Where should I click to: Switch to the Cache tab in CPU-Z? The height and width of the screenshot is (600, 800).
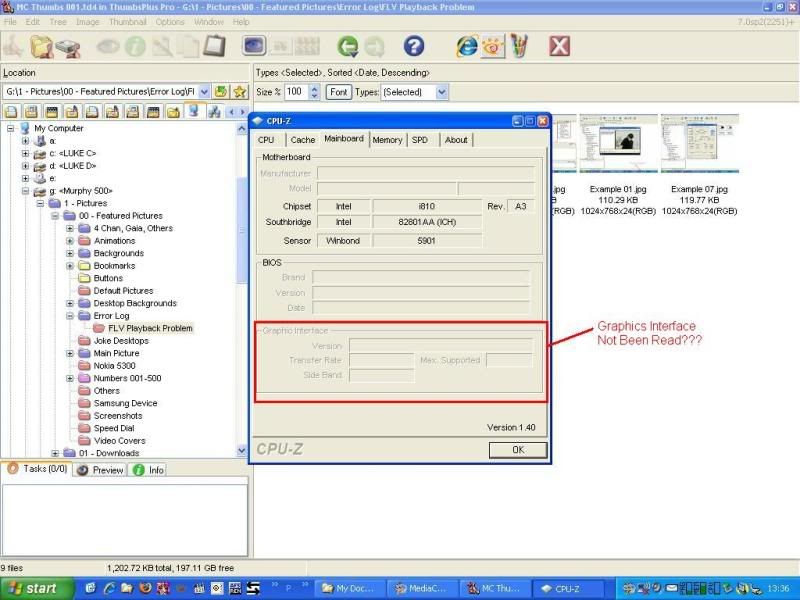tap(303, 140)
